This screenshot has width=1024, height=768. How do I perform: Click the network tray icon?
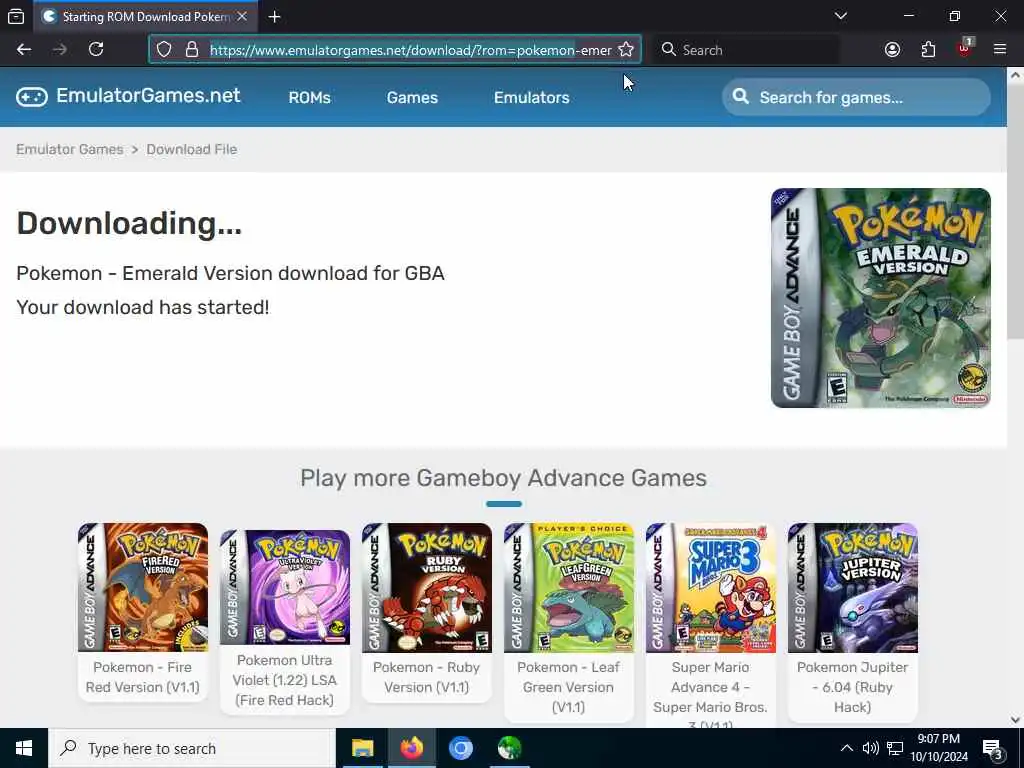click(895, 748)
